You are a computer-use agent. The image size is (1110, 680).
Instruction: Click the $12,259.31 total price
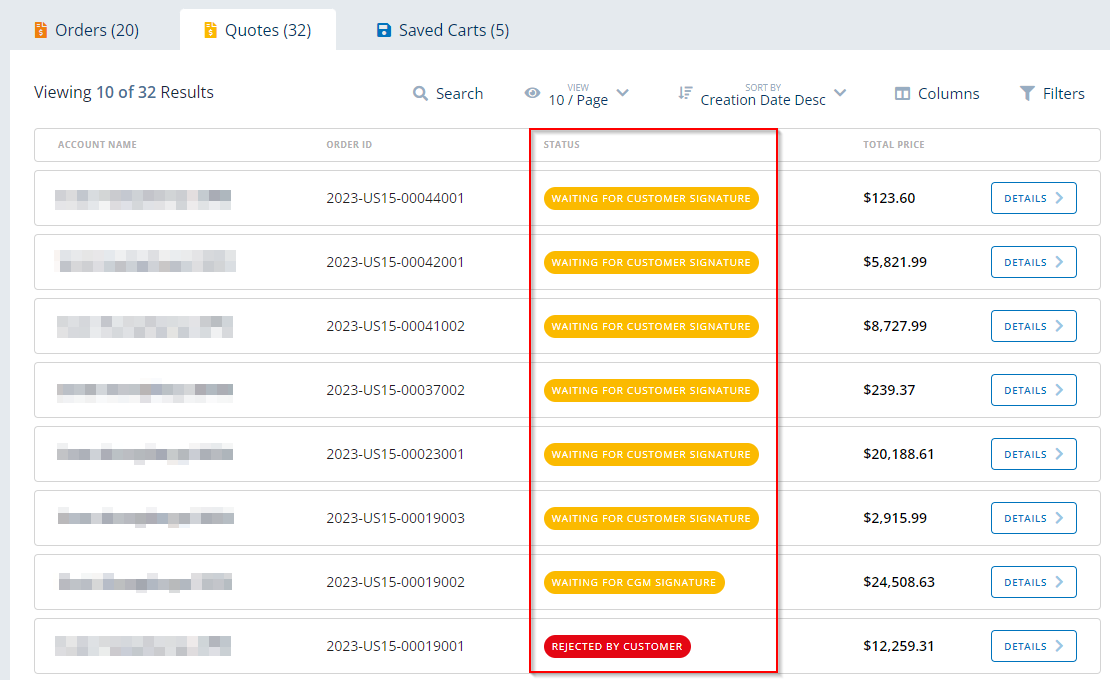pyautogui.click(x=899, y=646)
